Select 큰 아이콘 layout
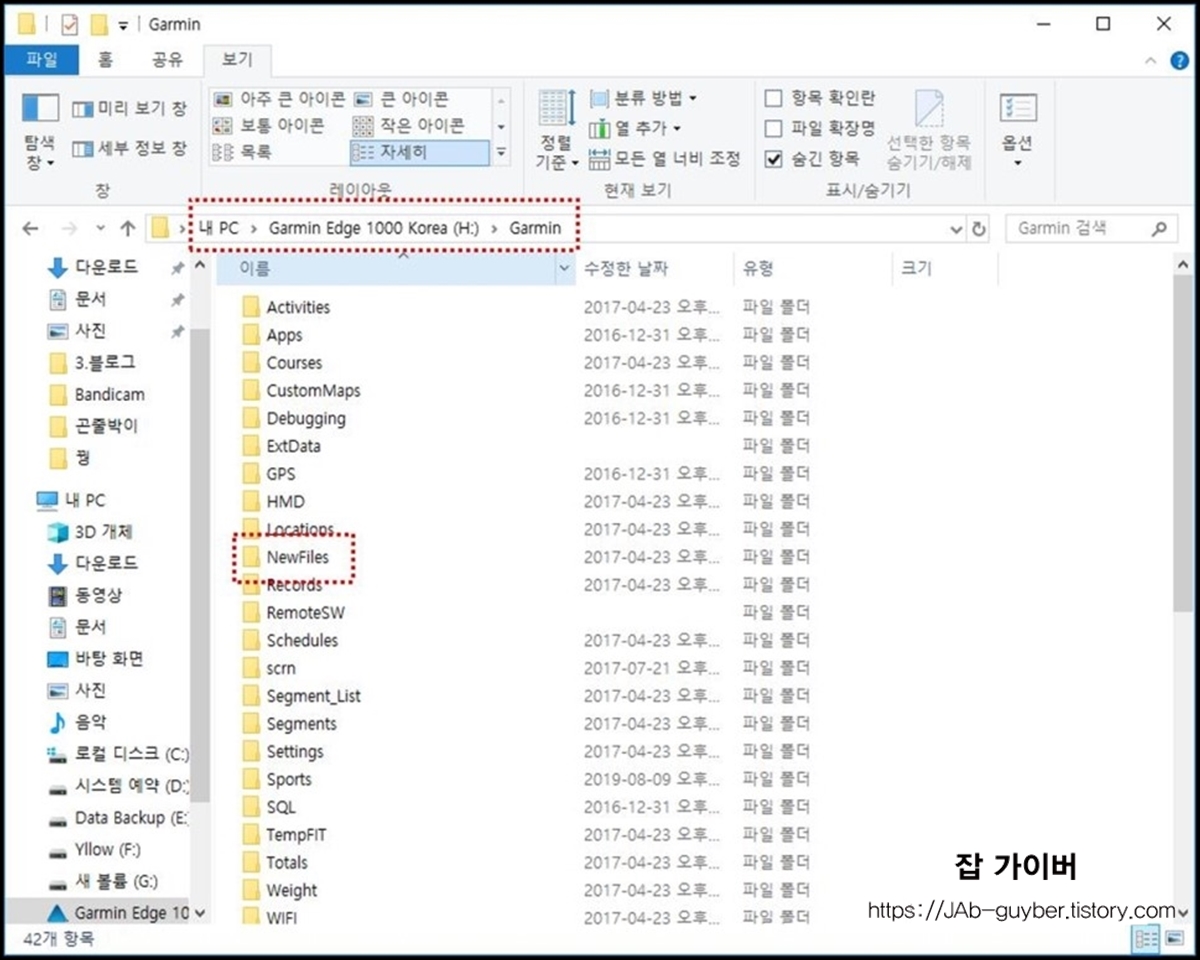Screen dimensions: 1200x960 (x=402, y=99)
